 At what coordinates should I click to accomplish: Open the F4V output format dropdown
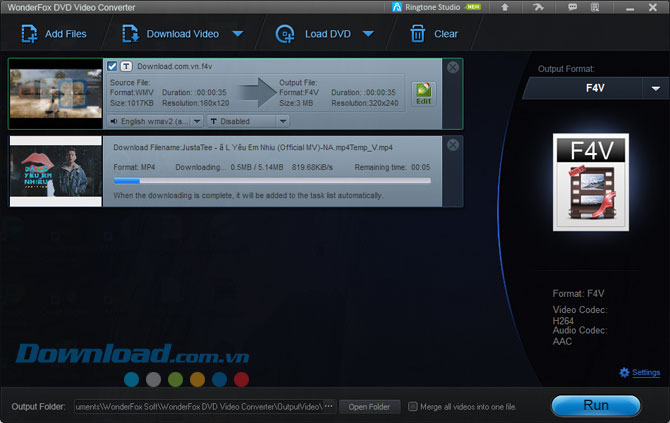click(x=596, y=88)
